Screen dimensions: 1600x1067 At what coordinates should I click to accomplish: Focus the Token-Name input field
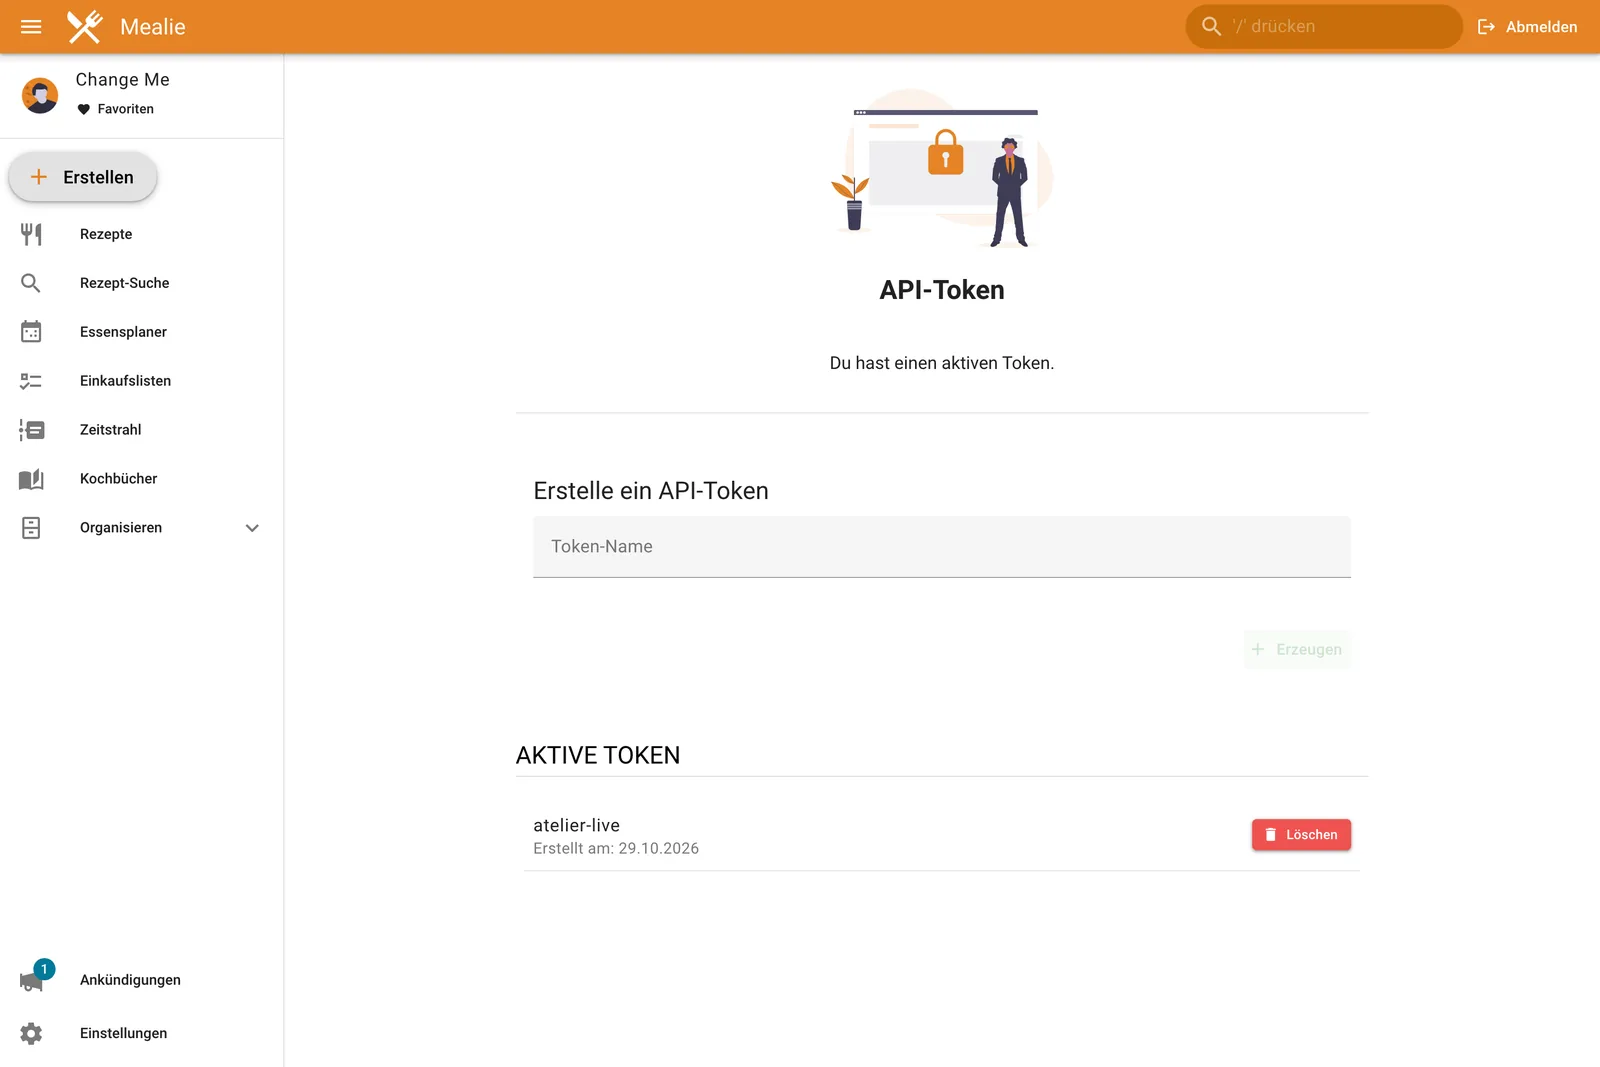coord(942,547)
